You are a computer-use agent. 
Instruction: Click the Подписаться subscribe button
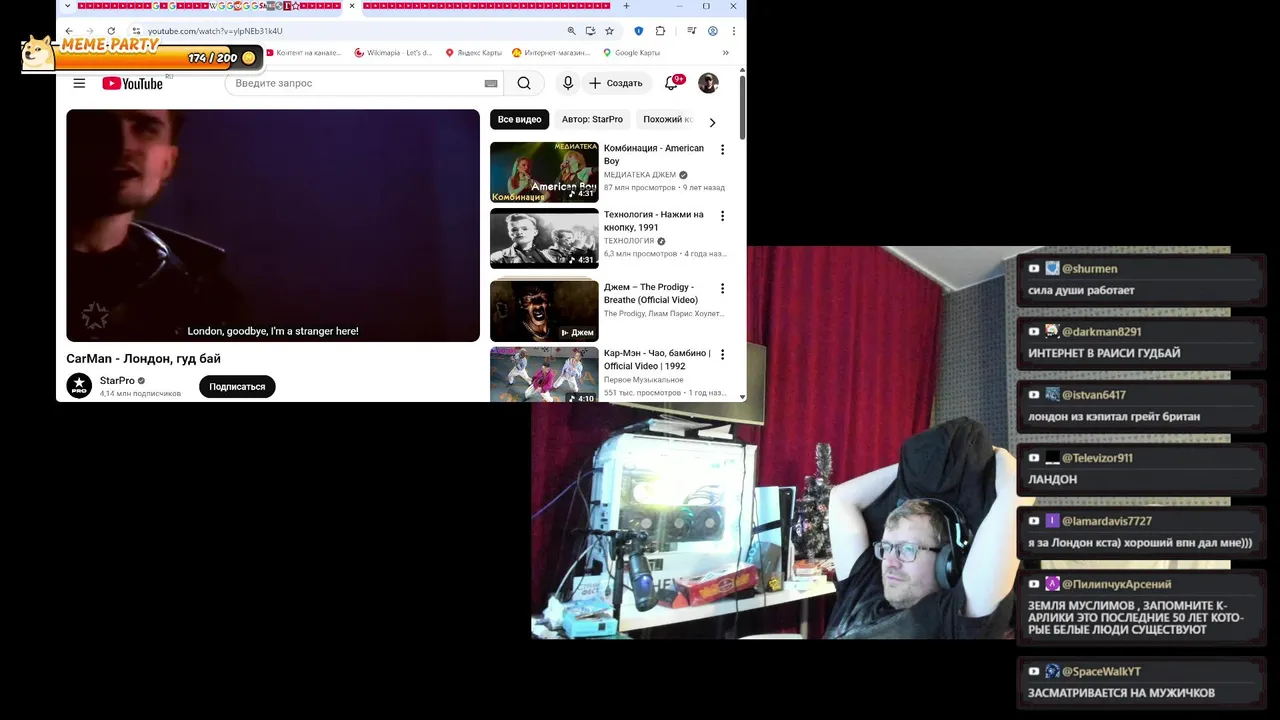237,387
